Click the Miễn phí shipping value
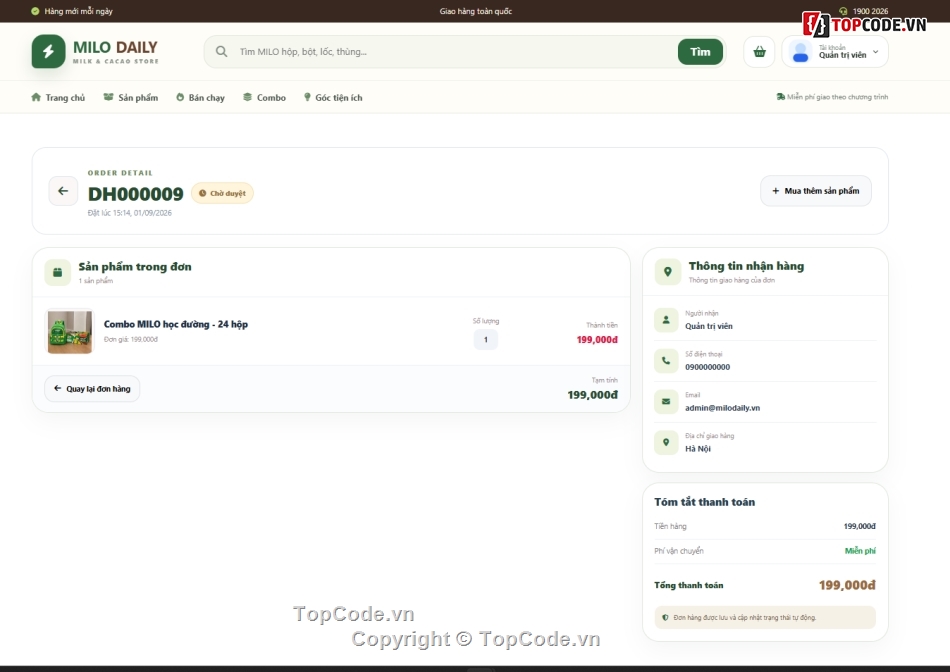This screenshot has height=672, width=950. pyautogui.click(x=860, y=551)
